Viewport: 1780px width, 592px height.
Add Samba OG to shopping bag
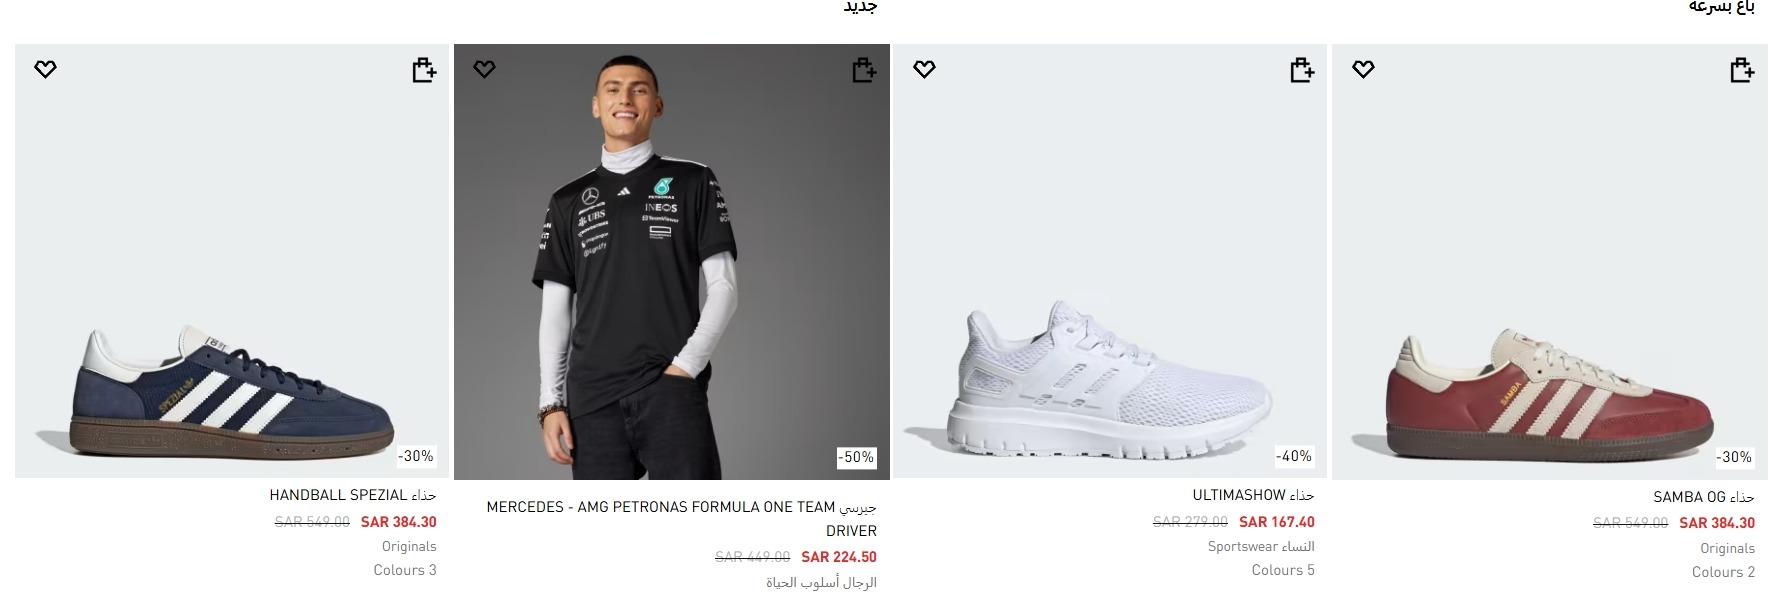pos(1742,70)
